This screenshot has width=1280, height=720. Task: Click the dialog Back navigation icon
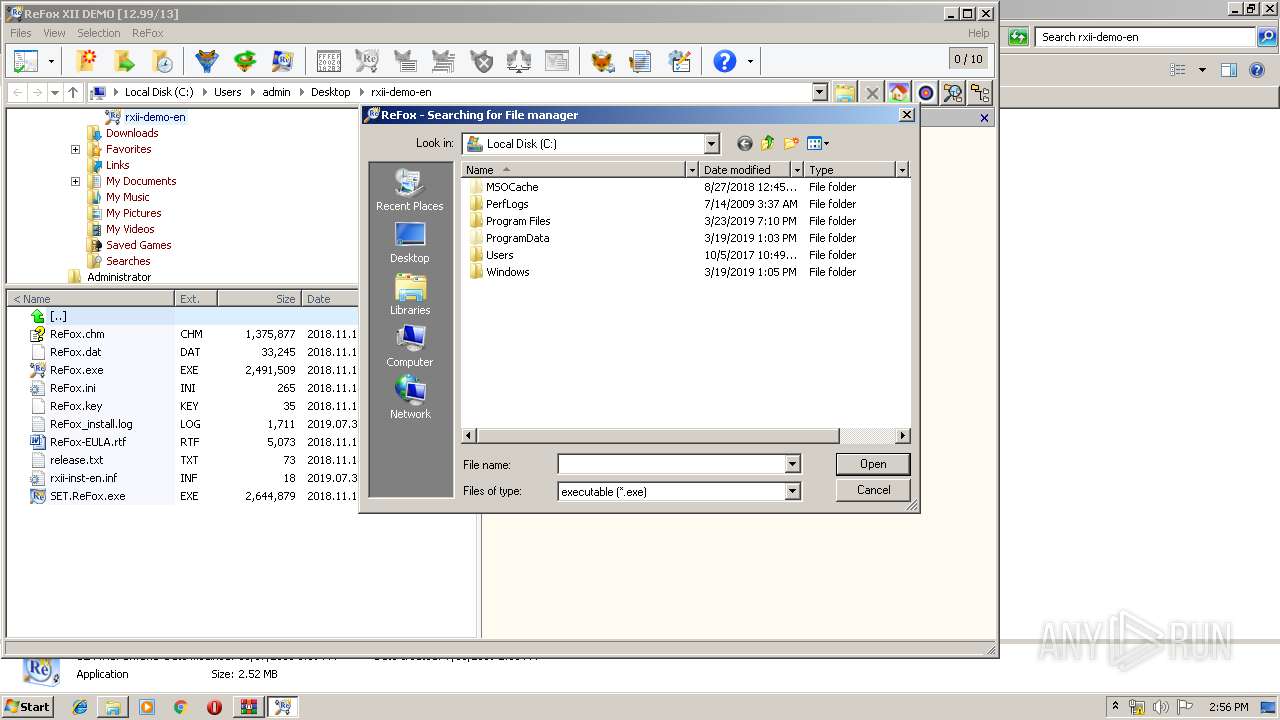point(744,143)
